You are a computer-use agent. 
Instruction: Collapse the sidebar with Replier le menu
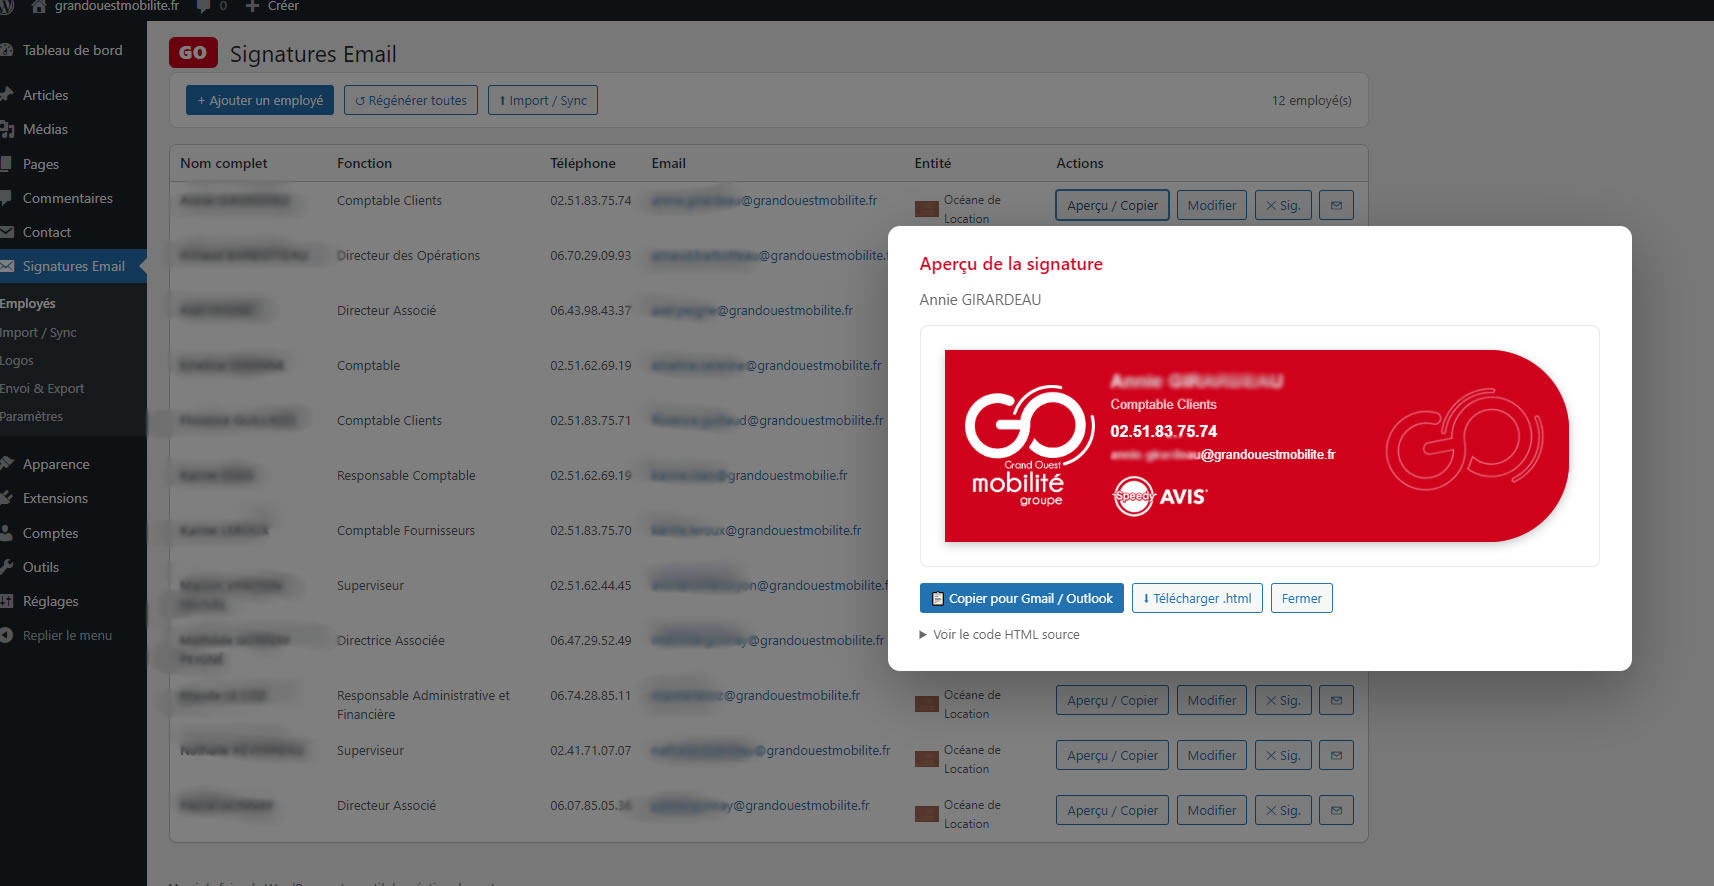point(66,635)
